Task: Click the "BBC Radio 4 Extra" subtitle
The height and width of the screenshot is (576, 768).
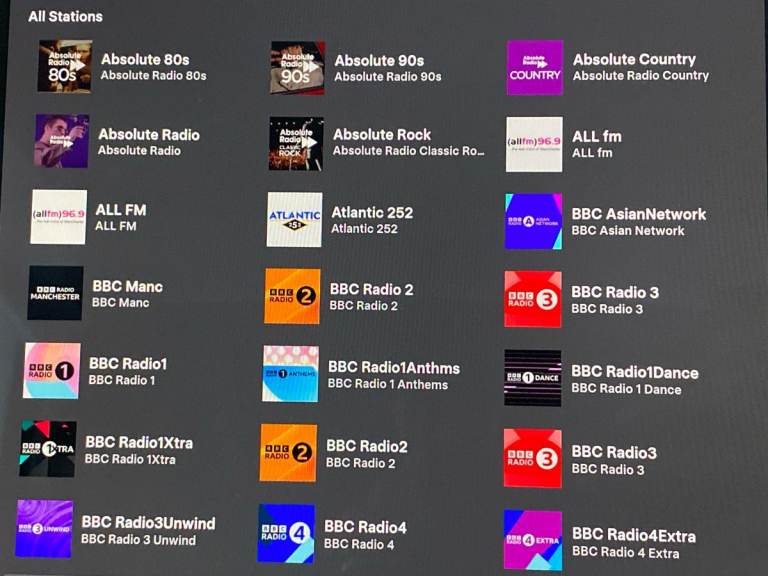Action: click(x=625, y=553)
